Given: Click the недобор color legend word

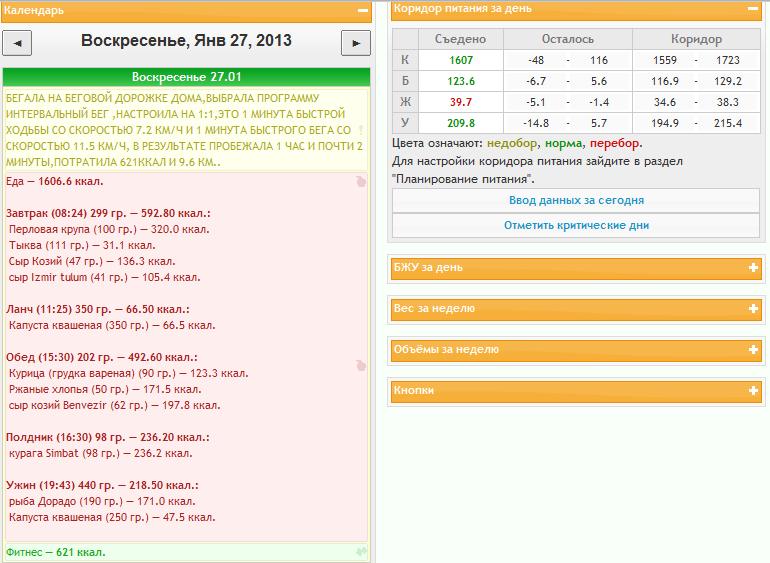Looking at the screenshot, I should pos(512,143).
